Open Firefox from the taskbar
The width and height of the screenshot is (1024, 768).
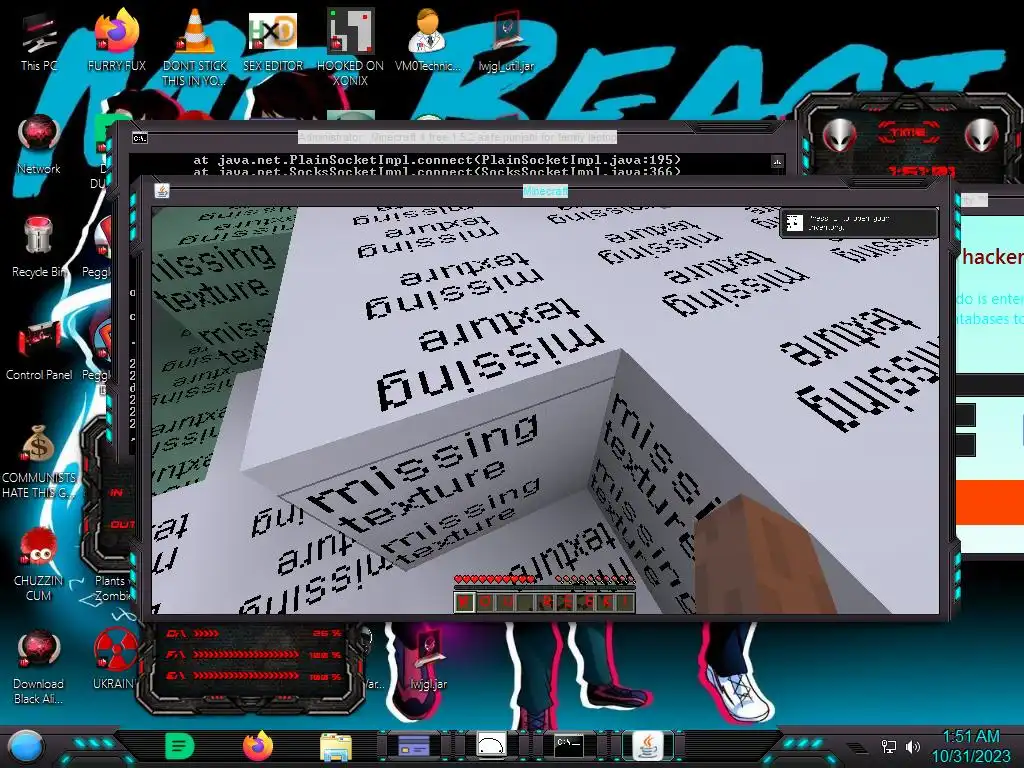(258, 746)
